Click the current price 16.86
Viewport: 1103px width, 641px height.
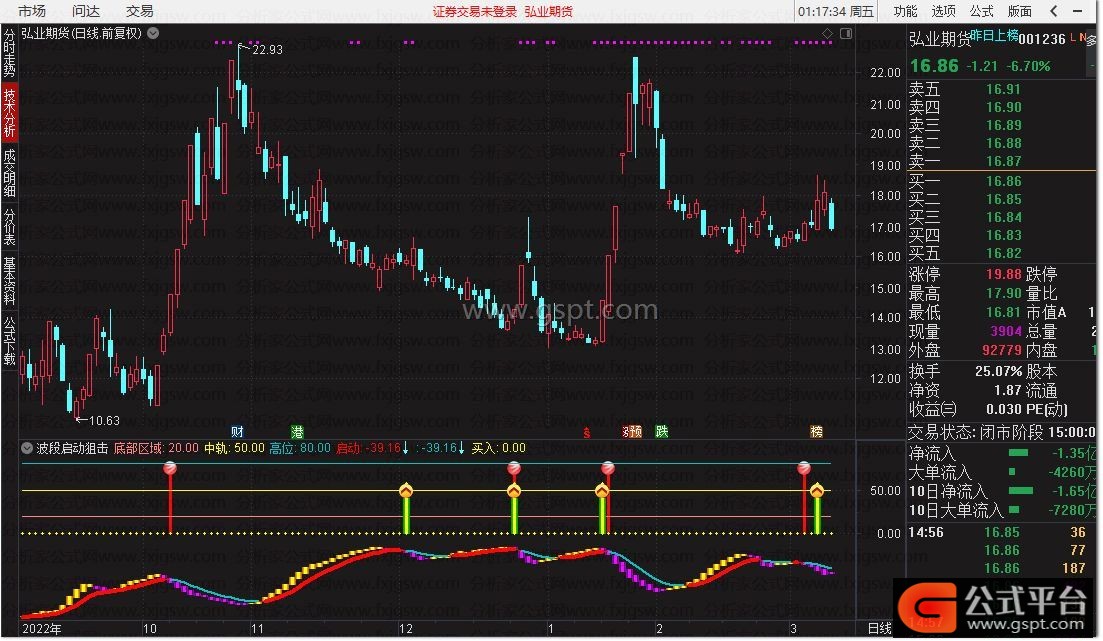click(x=934, y=65)
